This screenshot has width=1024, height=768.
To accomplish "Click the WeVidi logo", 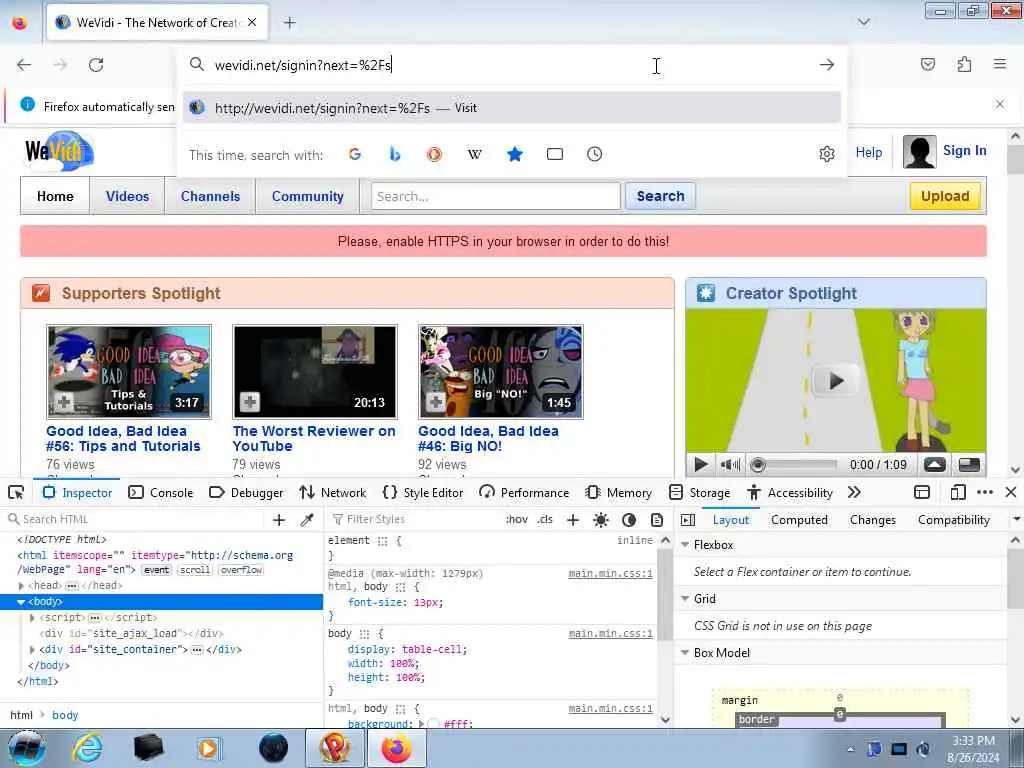I will [59, 152].
